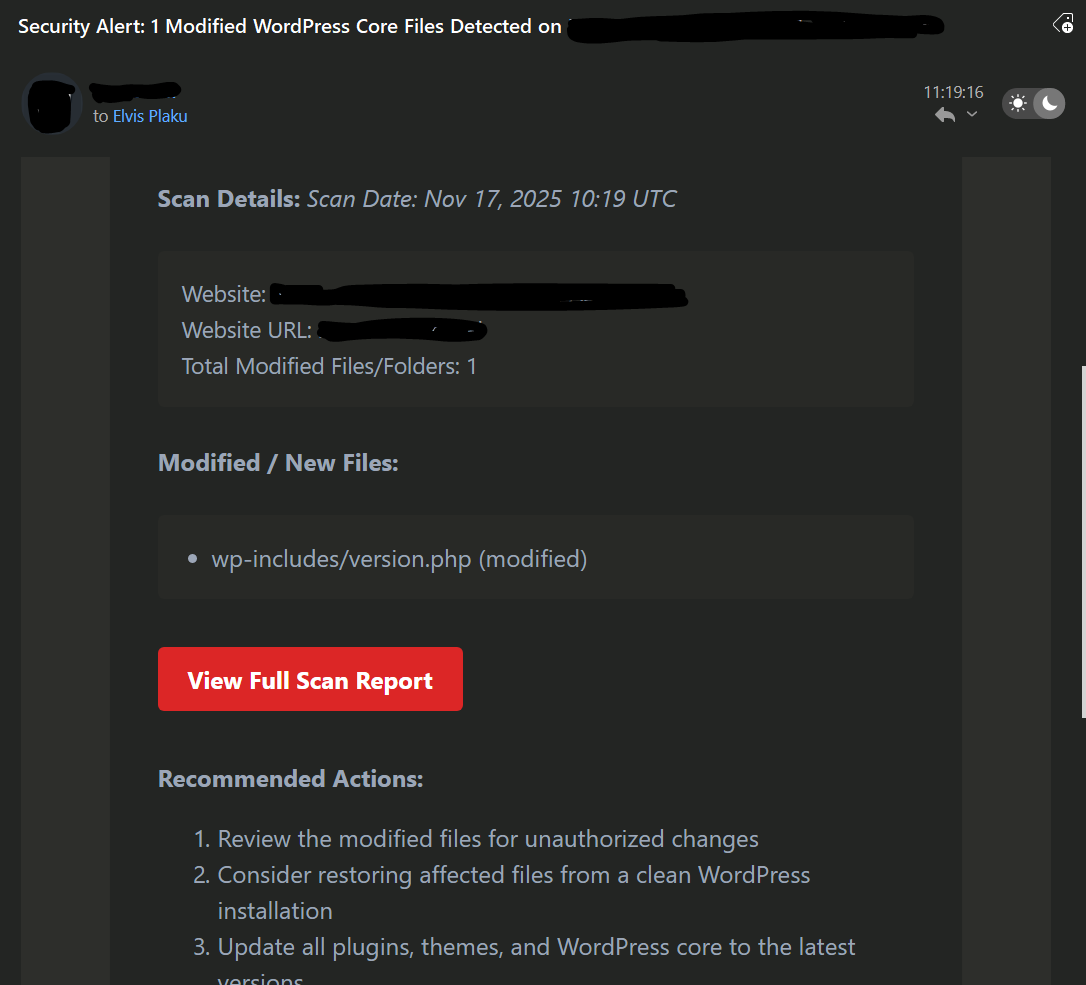Click the reply icon below the timestamp
The height and width of the screenshot is (985, 1086).
point(944,114)
